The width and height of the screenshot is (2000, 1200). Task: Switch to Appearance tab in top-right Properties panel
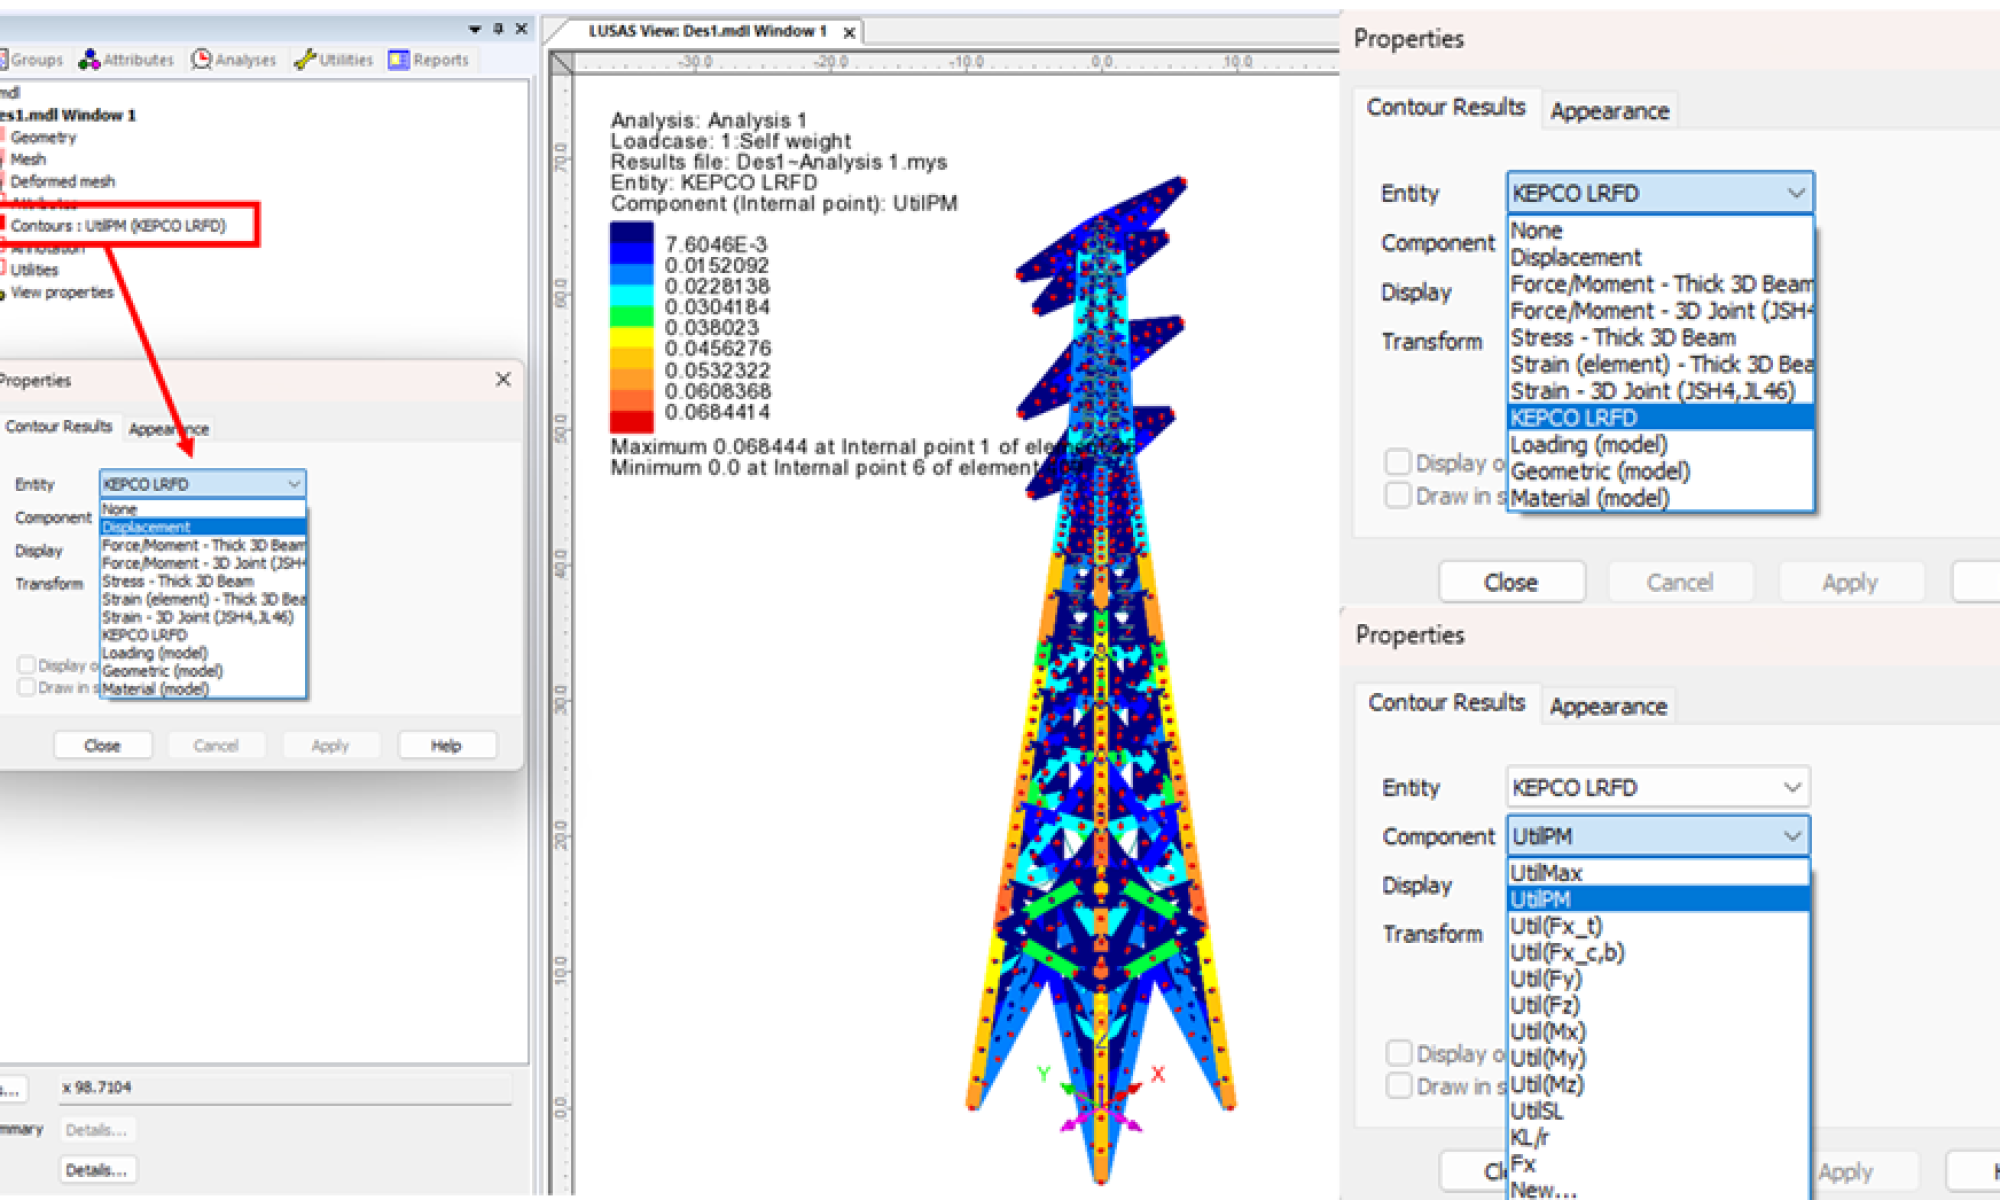pos(1609,111)
